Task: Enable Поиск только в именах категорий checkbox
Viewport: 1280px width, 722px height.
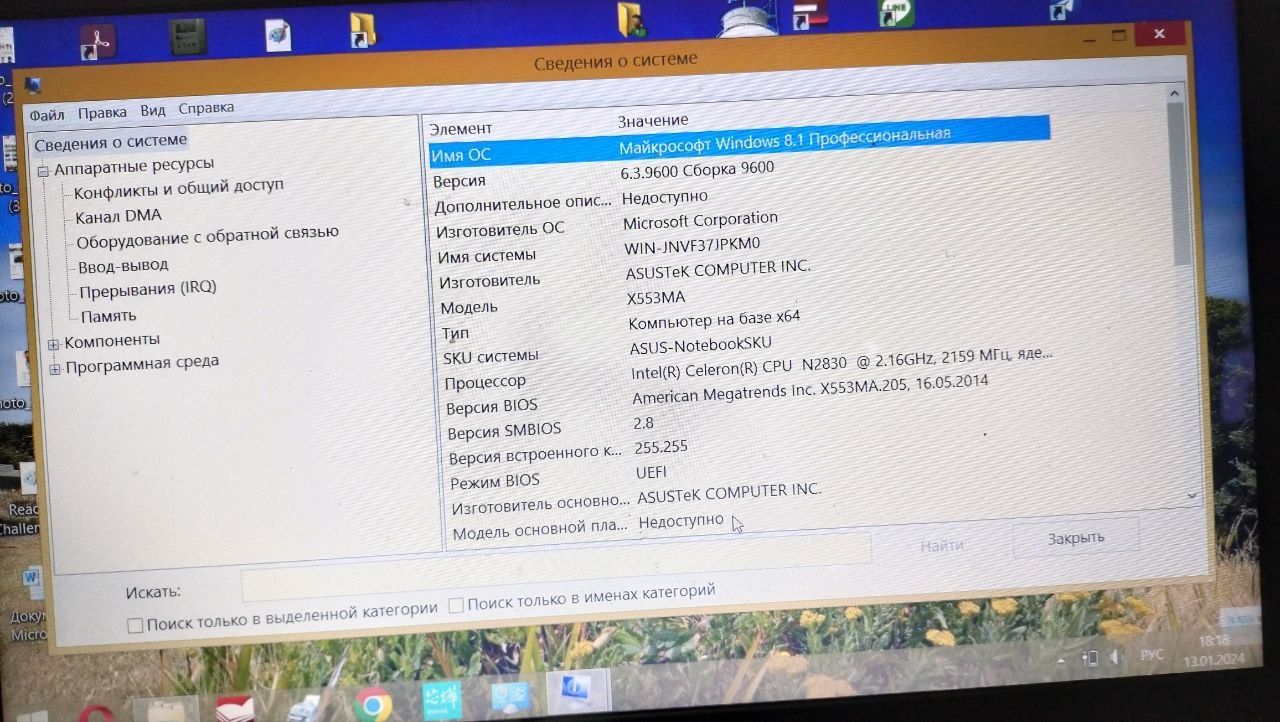Action: click(x=456, y=605)
